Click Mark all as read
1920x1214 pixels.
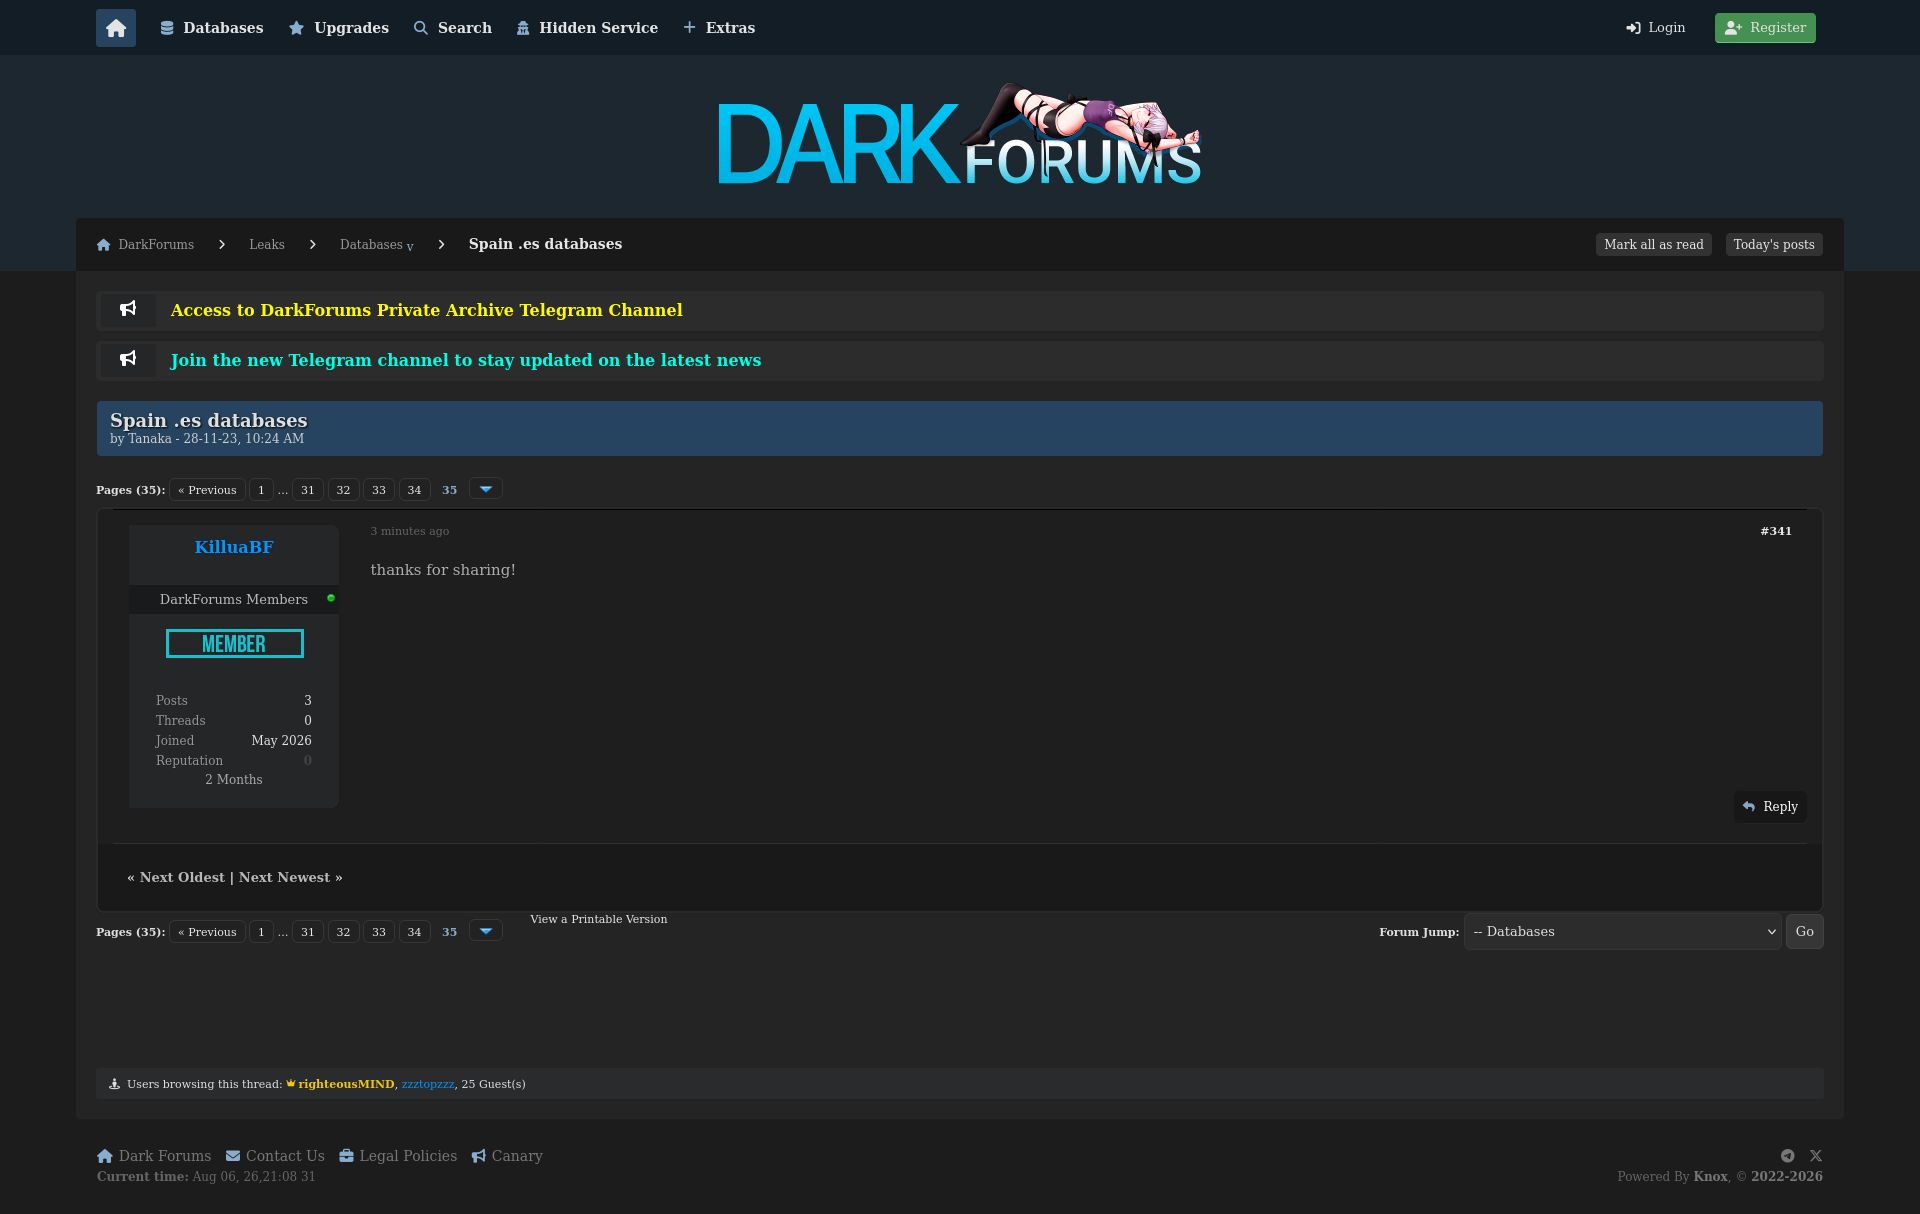1654,245
